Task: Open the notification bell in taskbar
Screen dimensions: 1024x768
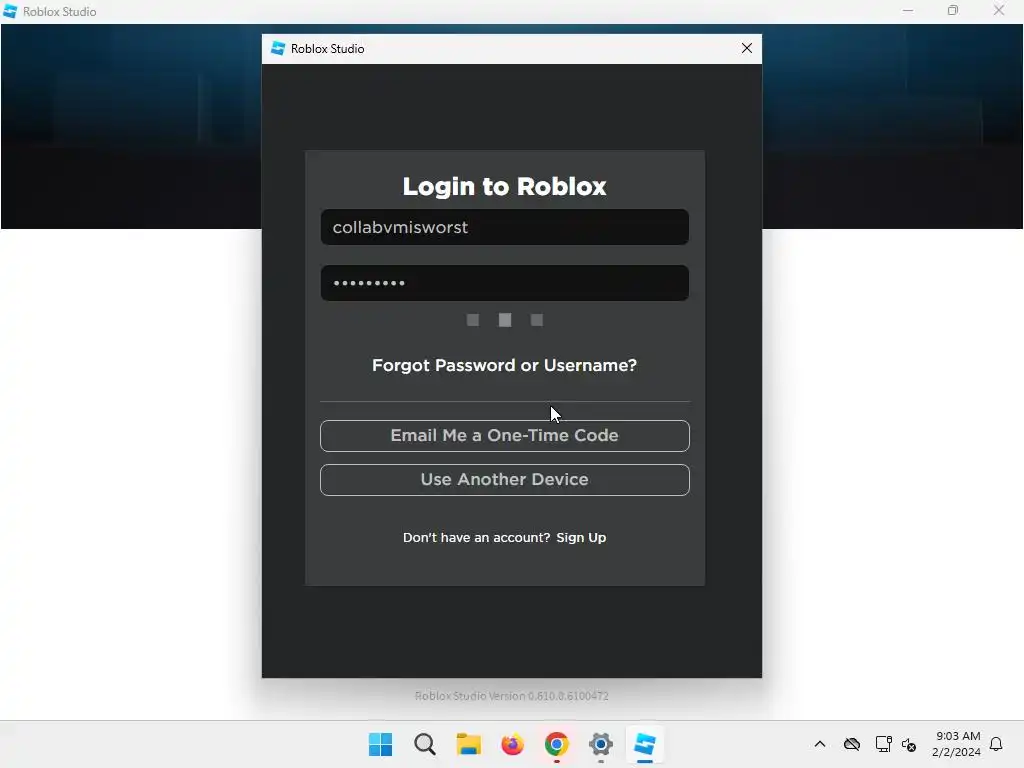Action: (996, 744)
